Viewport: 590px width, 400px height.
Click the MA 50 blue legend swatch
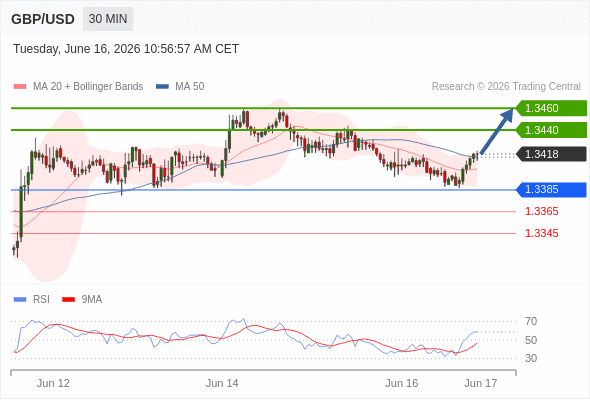tap(162, 87)
